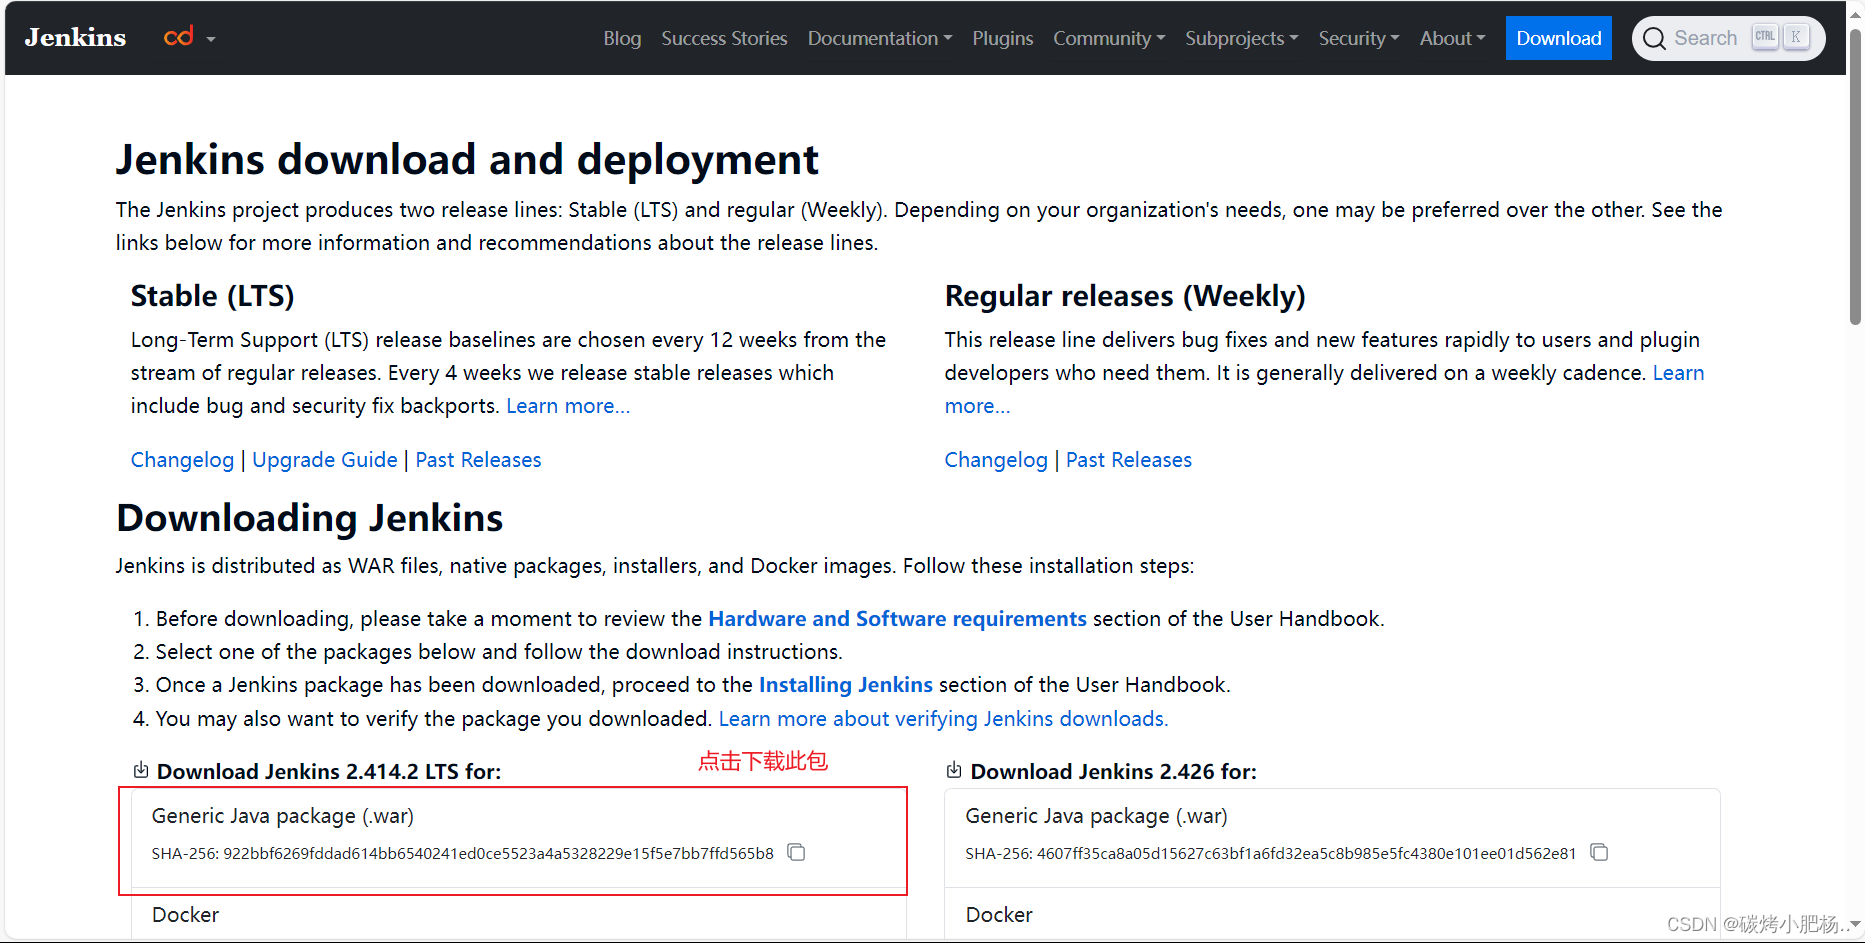Expand the Documentation dropdown menu

click(x=880, y=38)
